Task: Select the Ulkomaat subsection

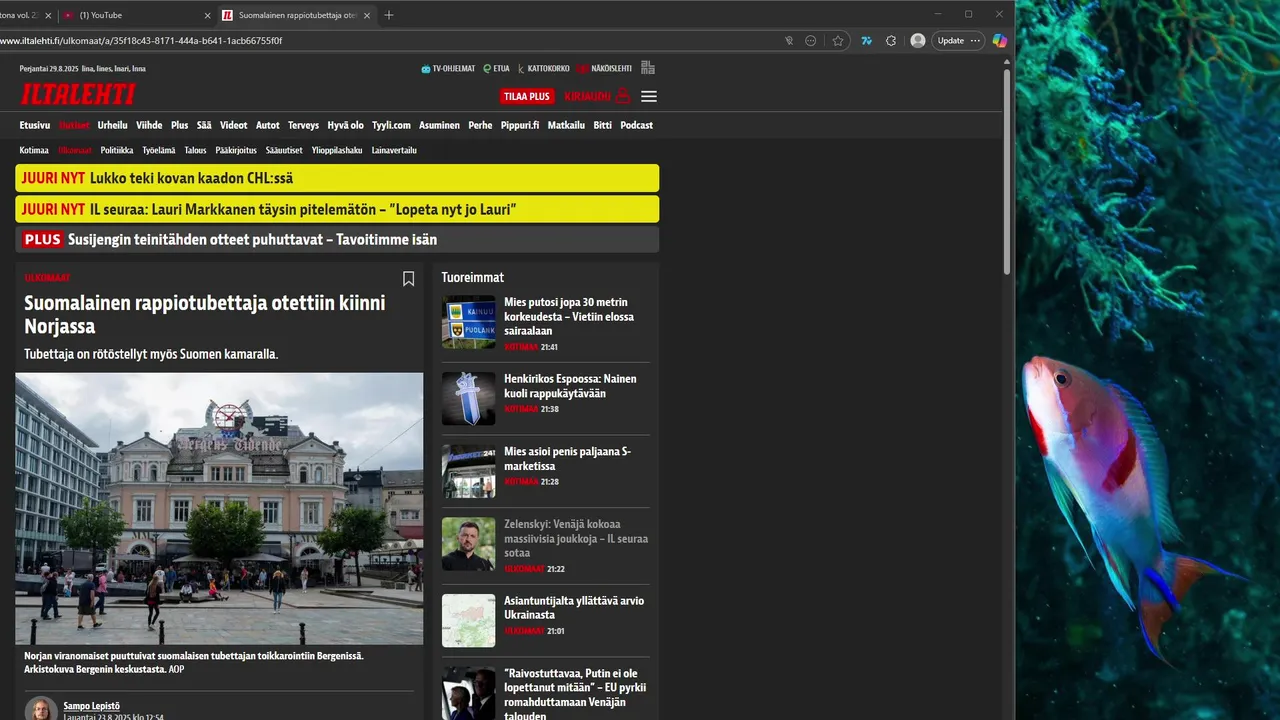Action: [x=75, y=150]
